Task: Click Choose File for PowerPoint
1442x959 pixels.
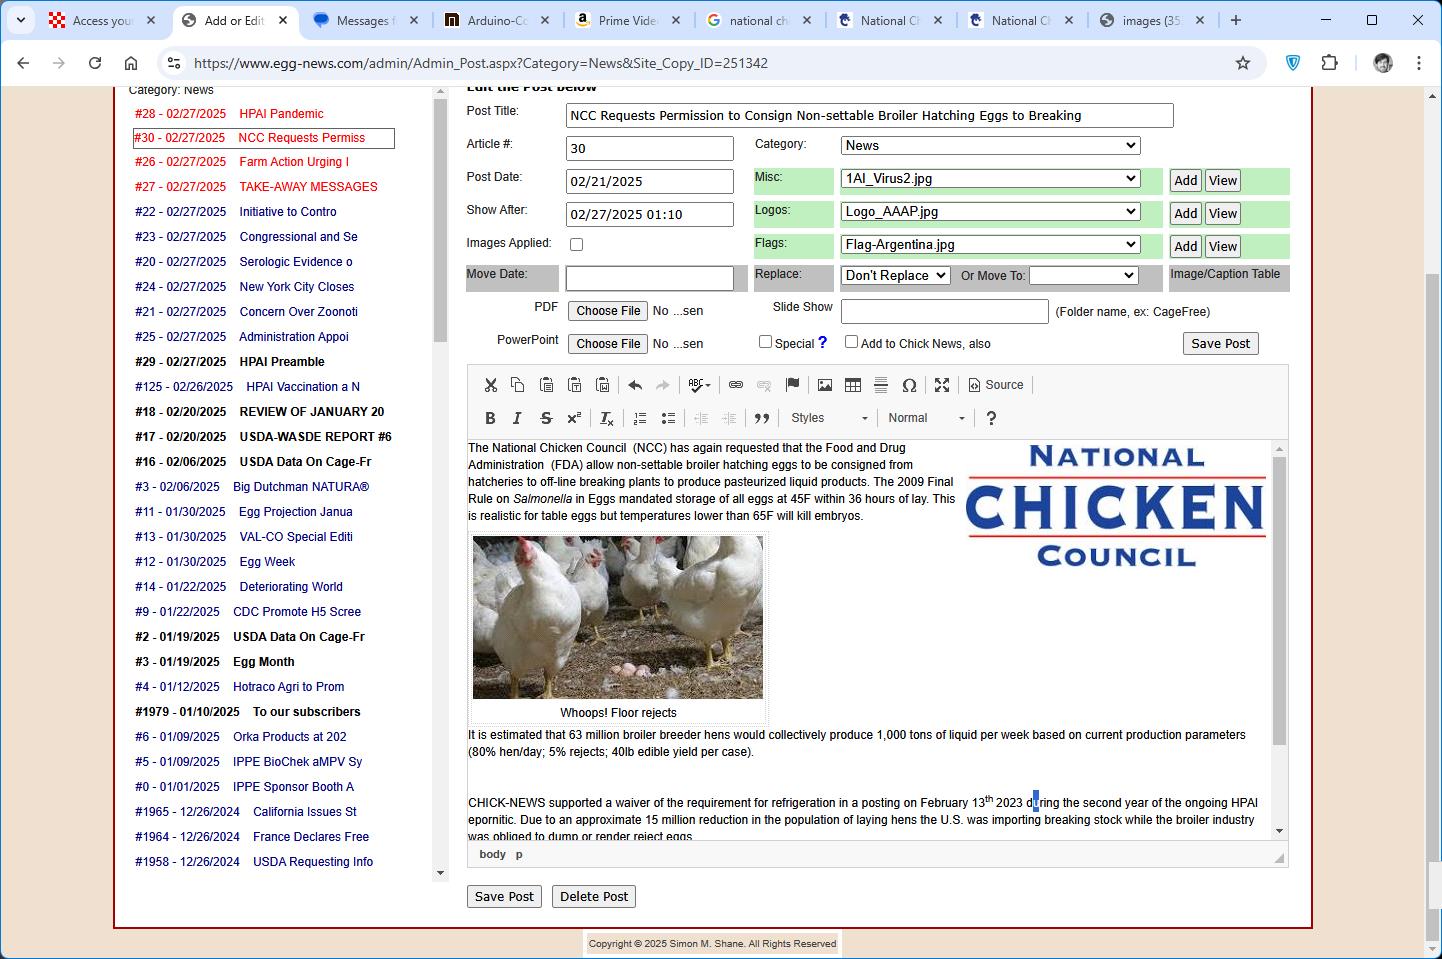Action: point(608,344)
